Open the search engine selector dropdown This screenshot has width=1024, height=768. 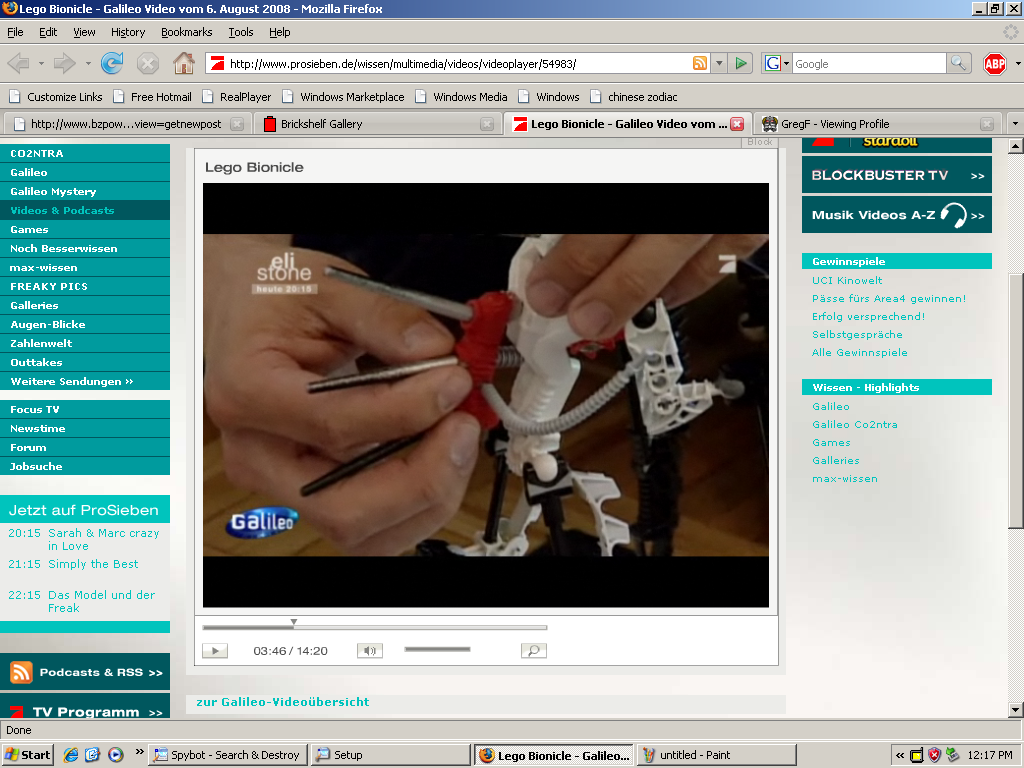tap(777, 63)
